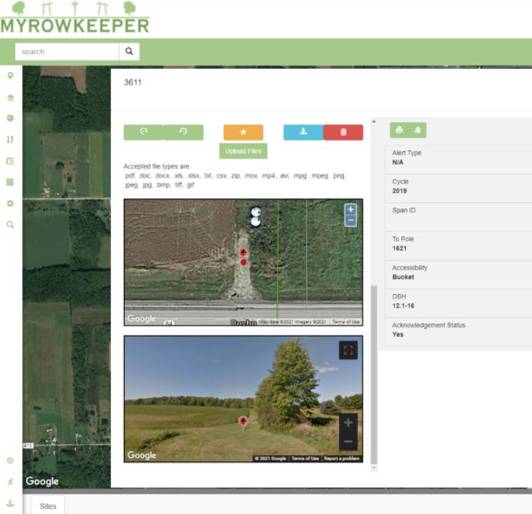
Task: Focus the search input field
Action: pyautogui.click(x=67, y=52)
